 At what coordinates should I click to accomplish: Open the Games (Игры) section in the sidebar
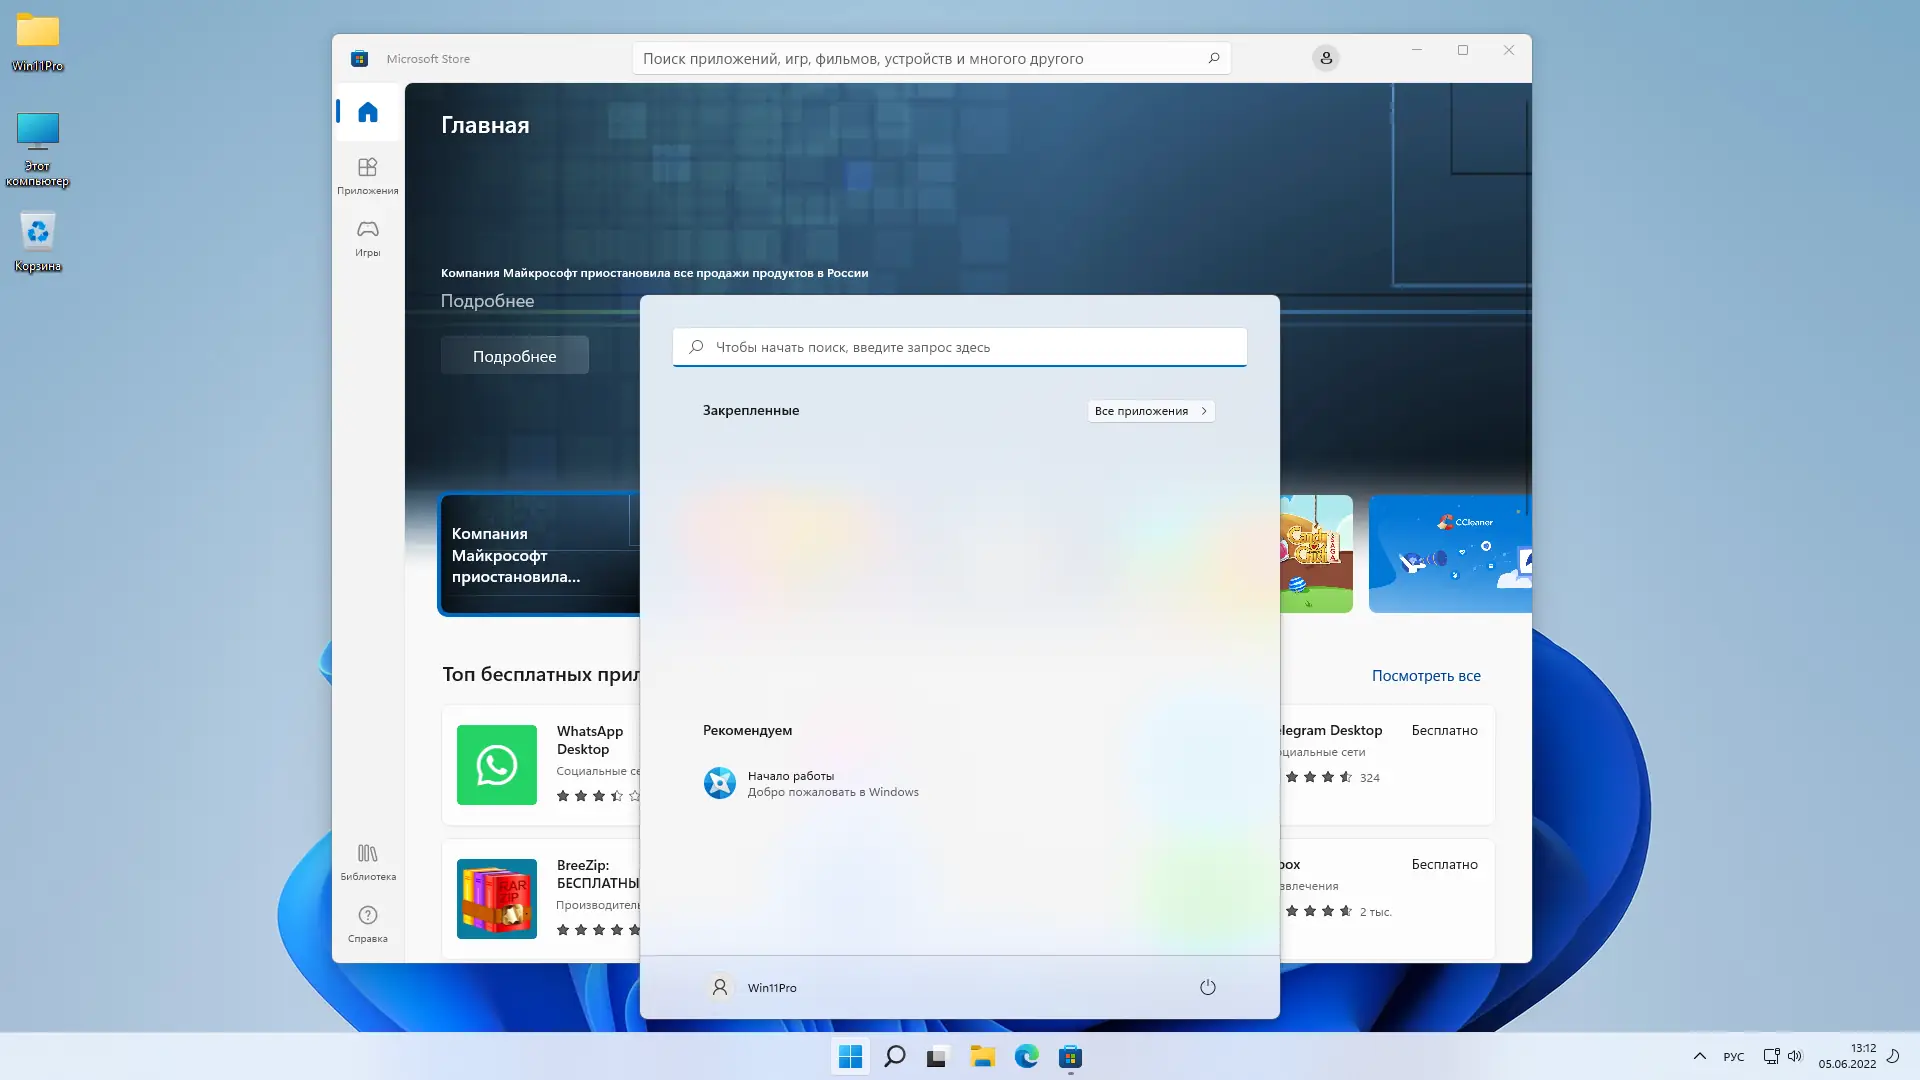[368, 238]
